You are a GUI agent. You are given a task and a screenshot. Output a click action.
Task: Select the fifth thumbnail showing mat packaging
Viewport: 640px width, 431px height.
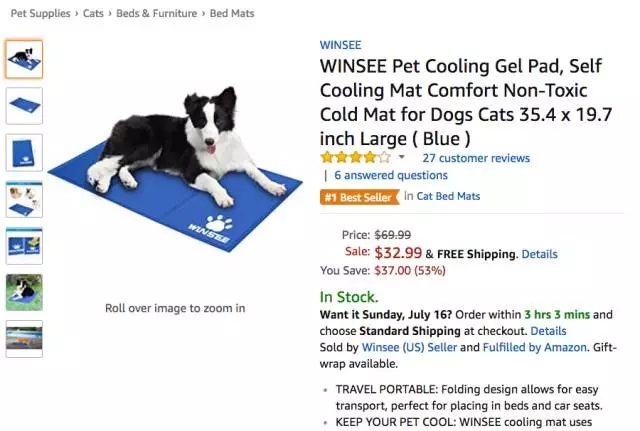coord(24,246)
